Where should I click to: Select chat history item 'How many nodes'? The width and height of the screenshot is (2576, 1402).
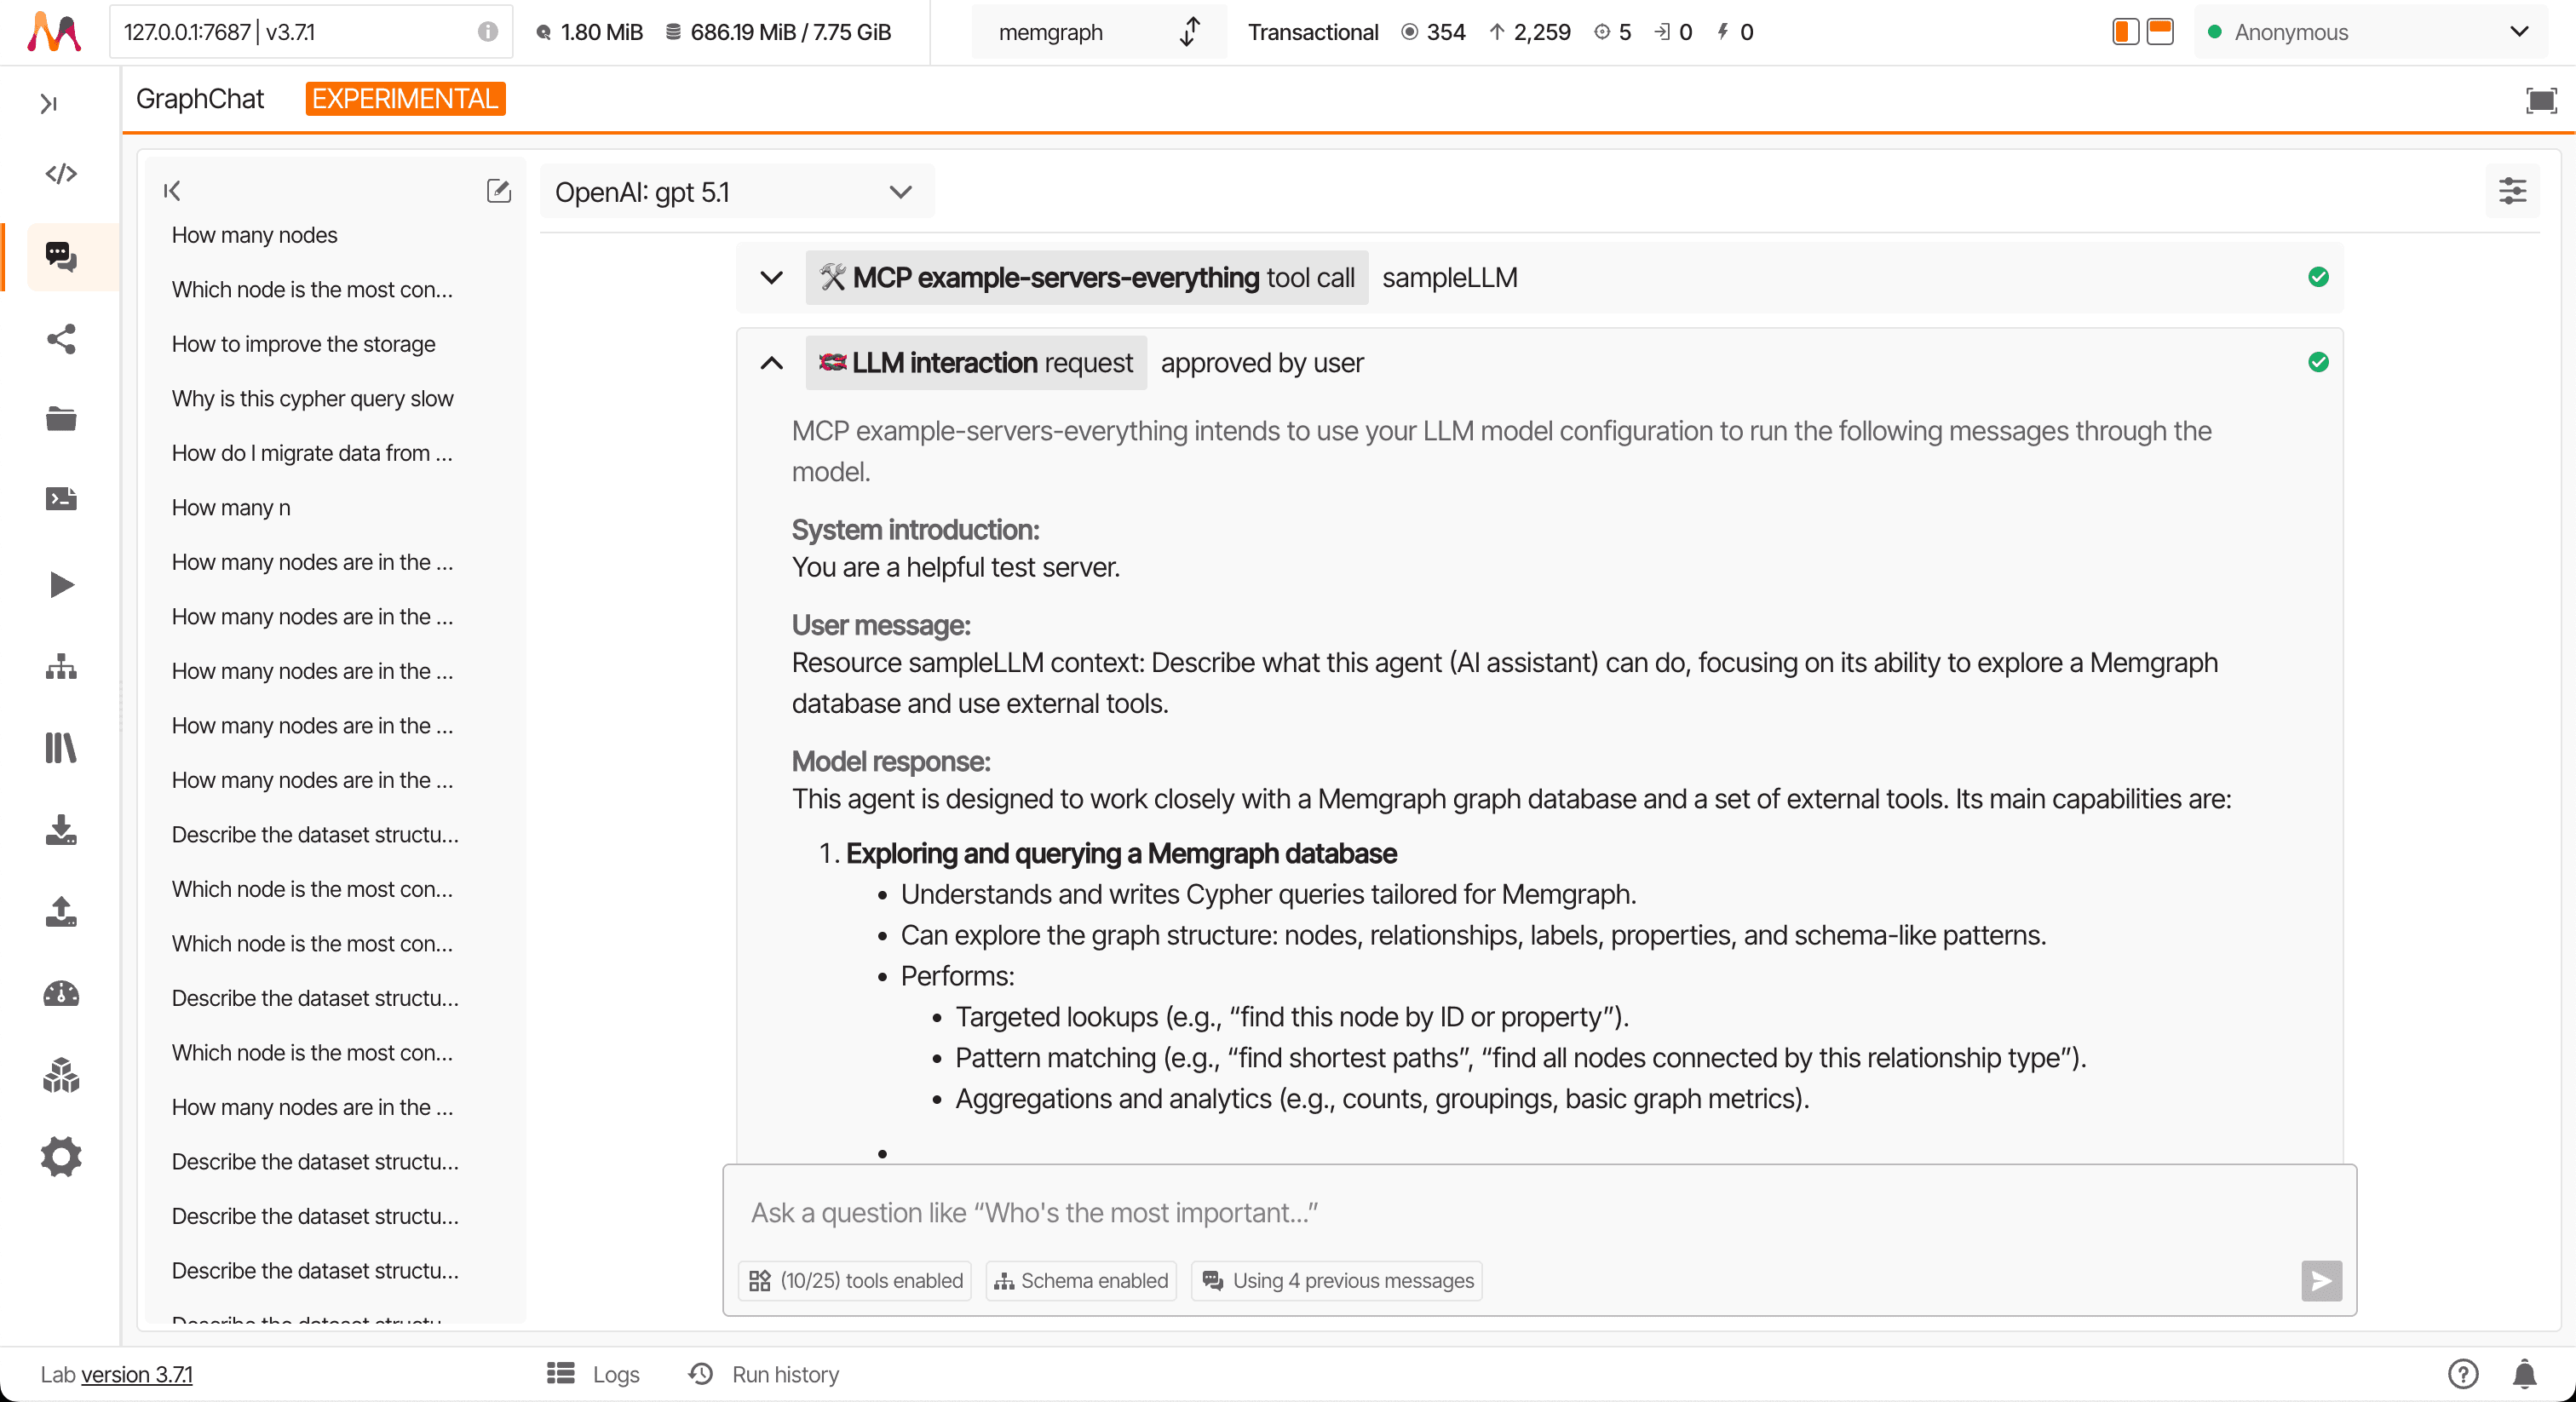[x=254, y=235]
